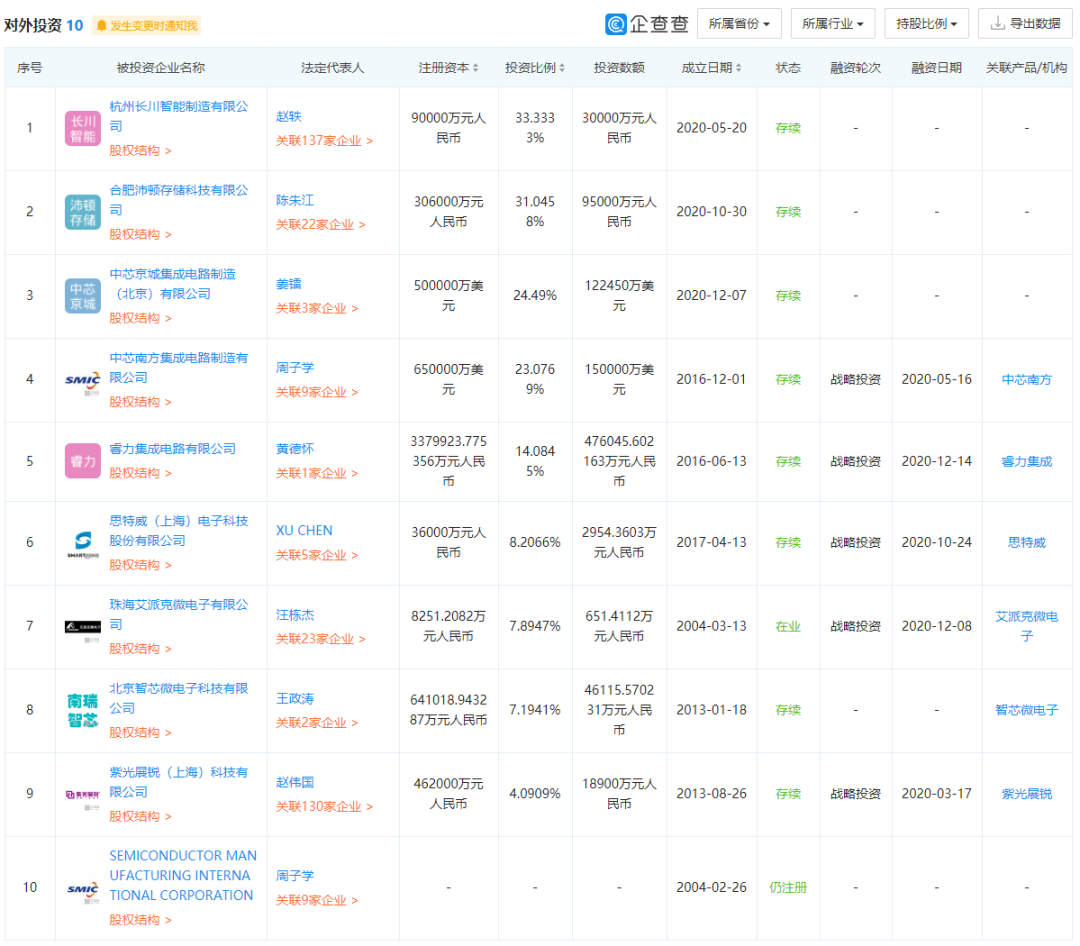Export data with 导出数据 button
The width and height of the screenshot is (1080, 946).
(1025, 23)
